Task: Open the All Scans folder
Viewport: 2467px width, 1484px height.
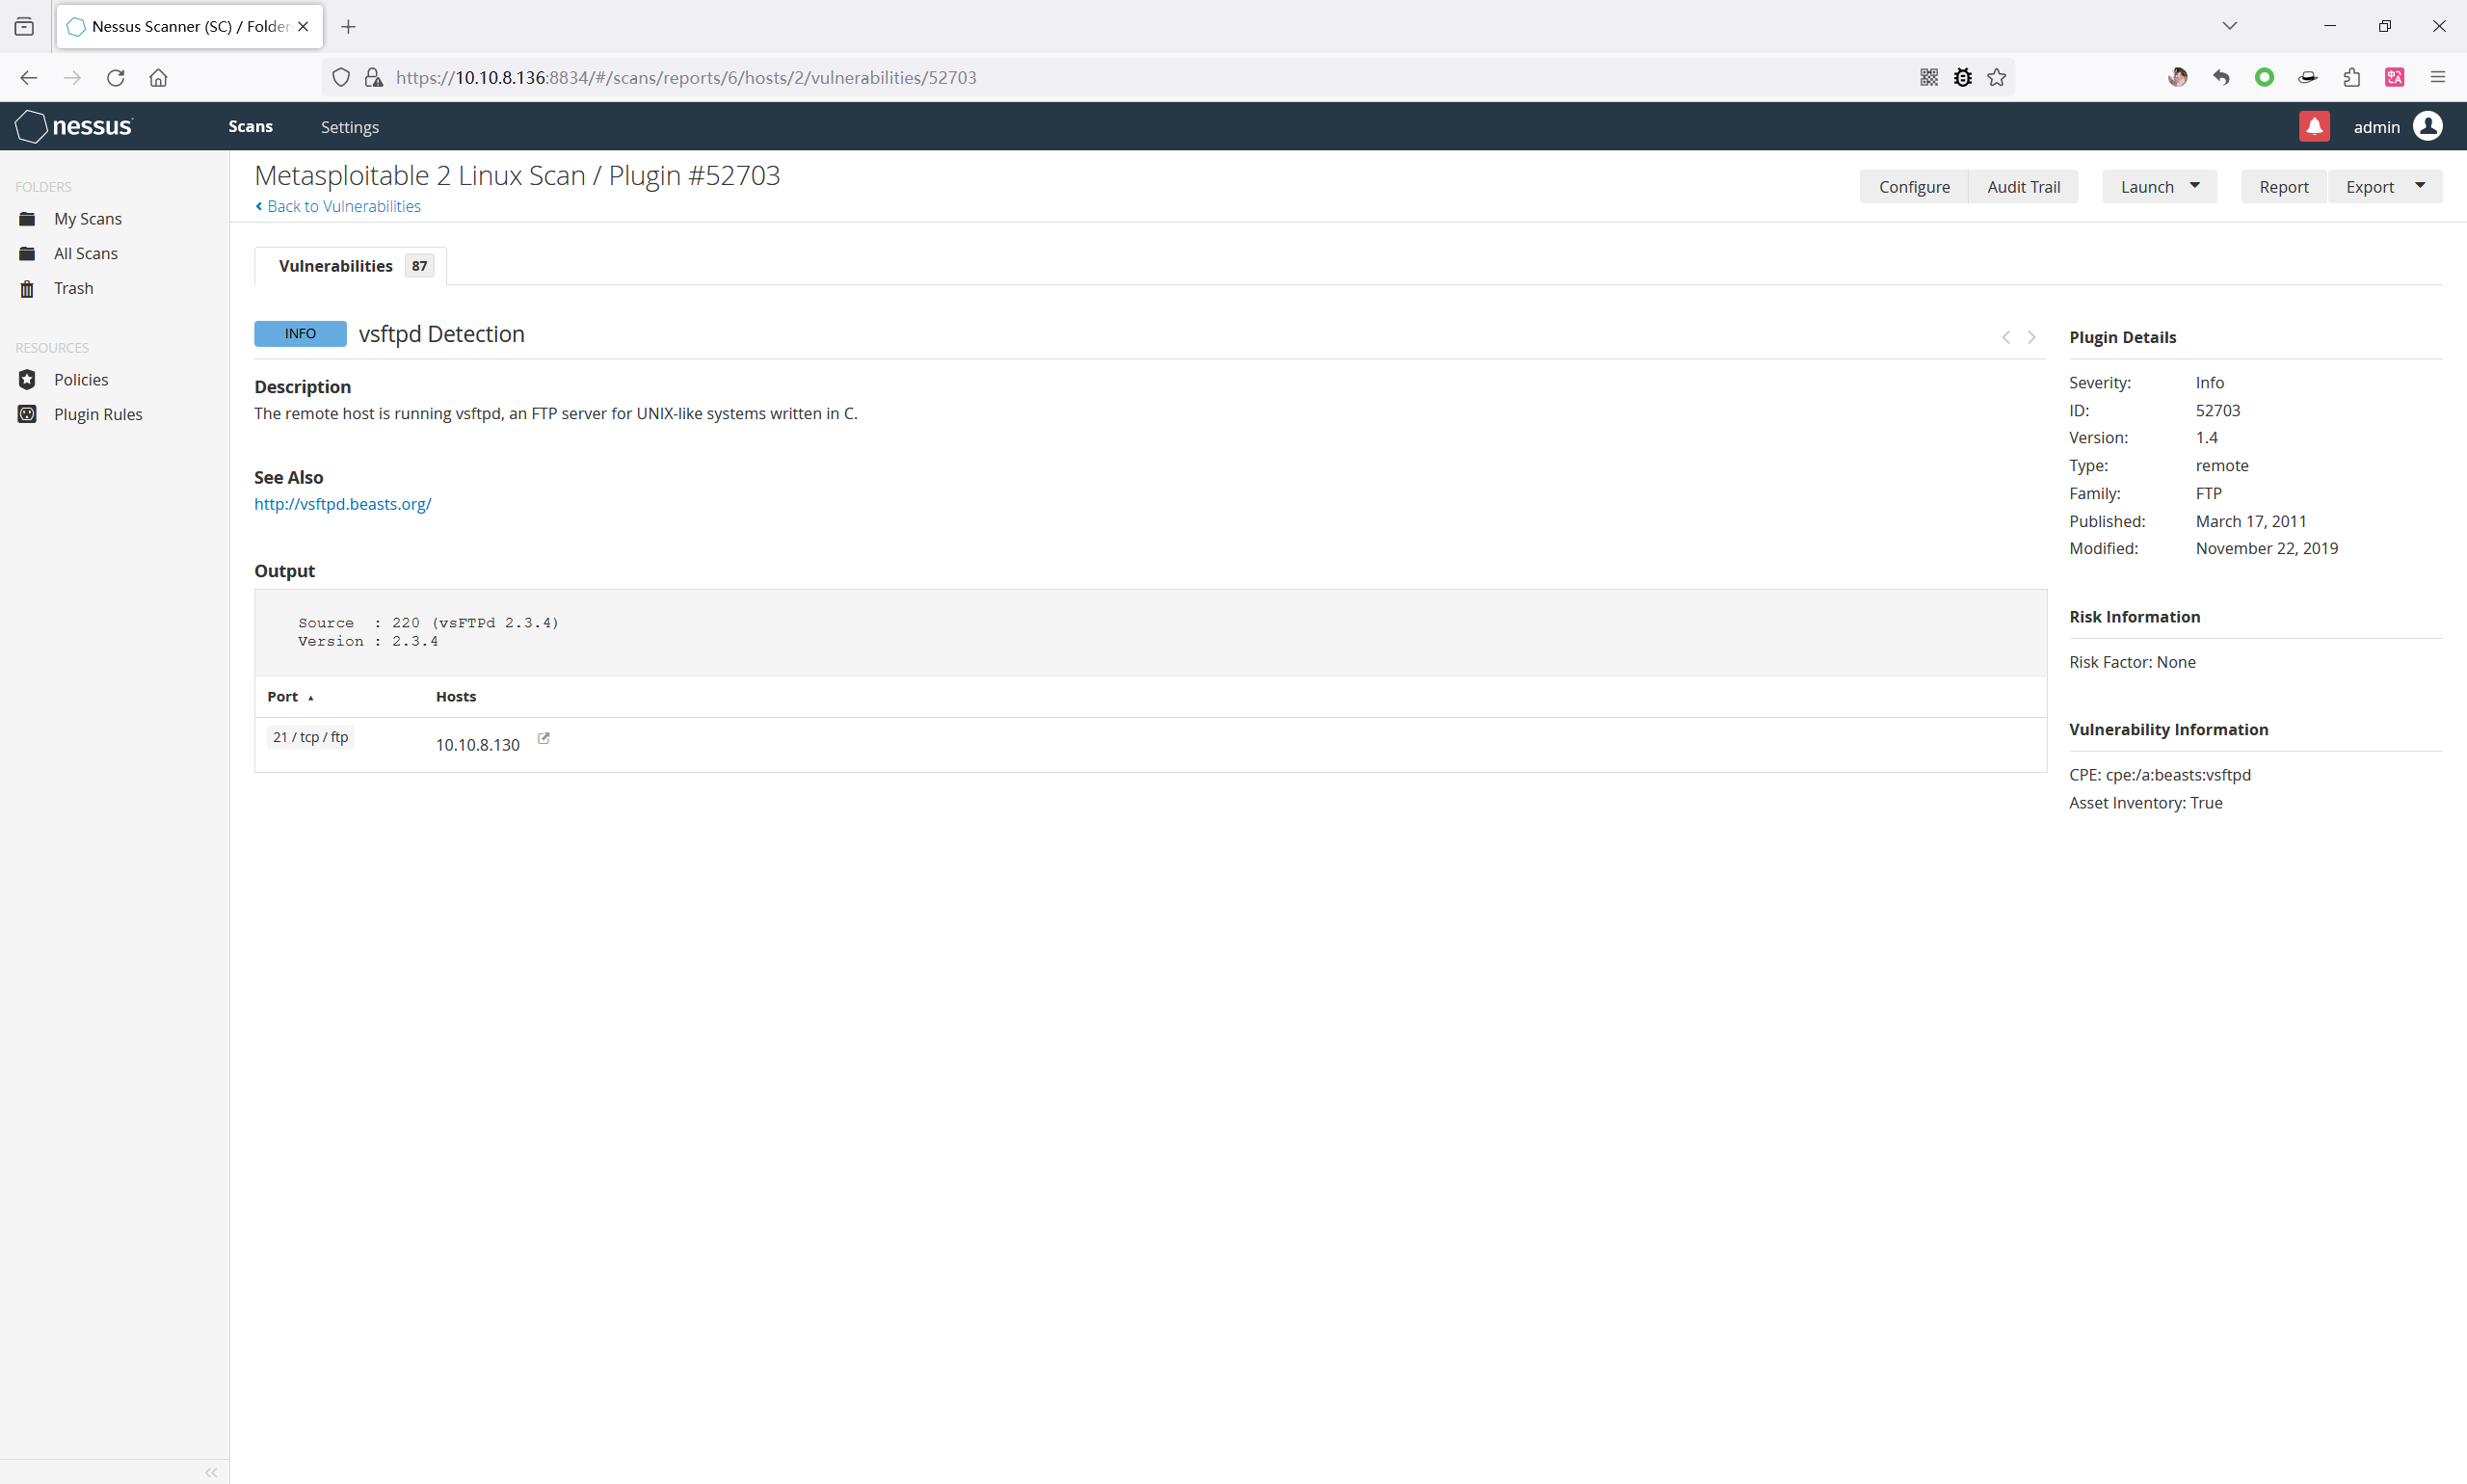Action: point(86,253)
